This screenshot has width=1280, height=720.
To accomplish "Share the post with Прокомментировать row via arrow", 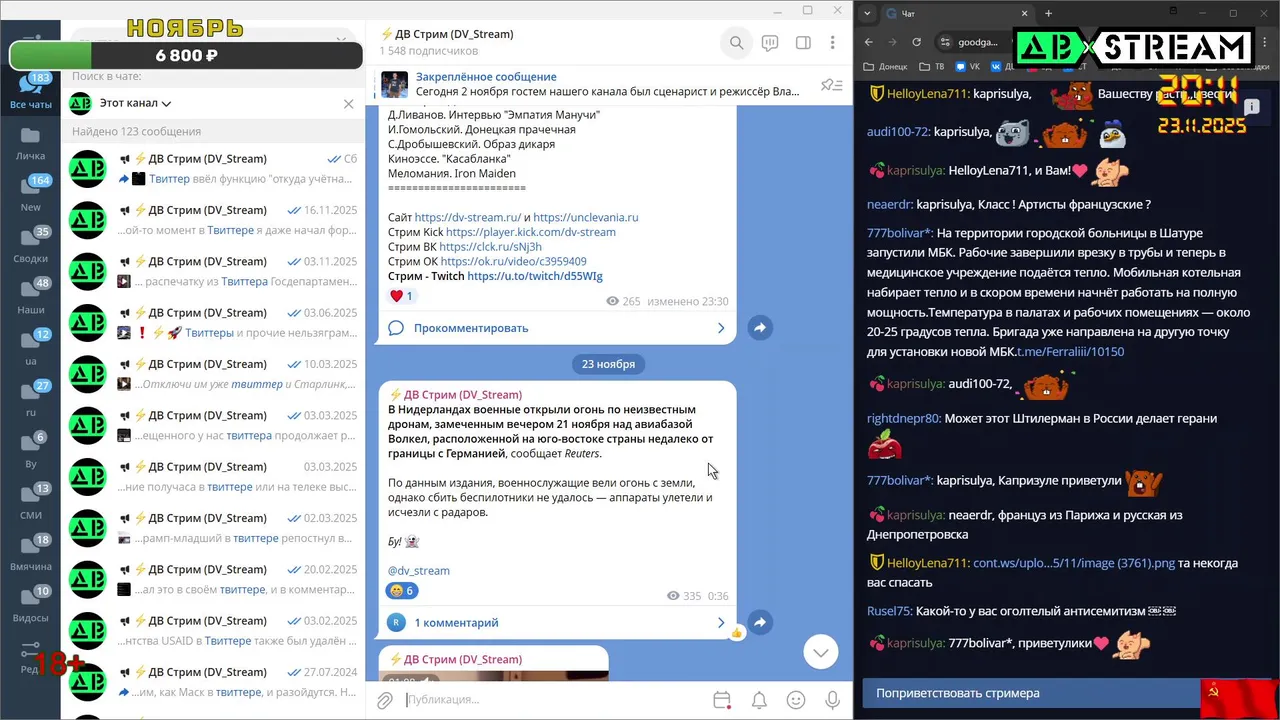I will [x=760, y=327].
